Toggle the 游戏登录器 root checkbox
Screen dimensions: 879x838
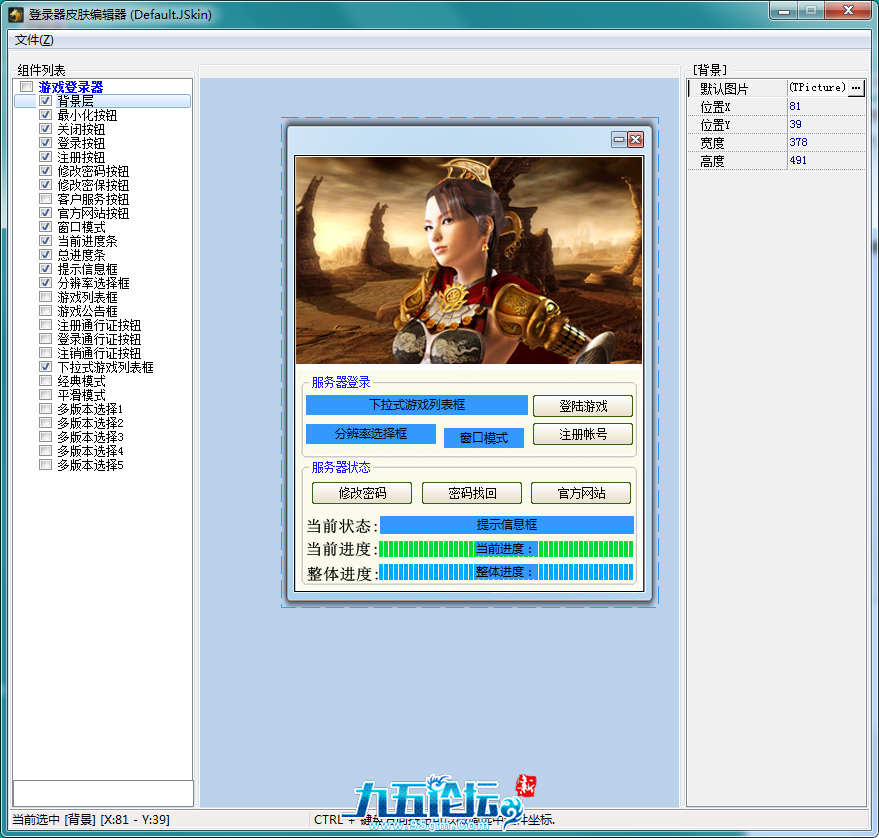click(27, 88)
